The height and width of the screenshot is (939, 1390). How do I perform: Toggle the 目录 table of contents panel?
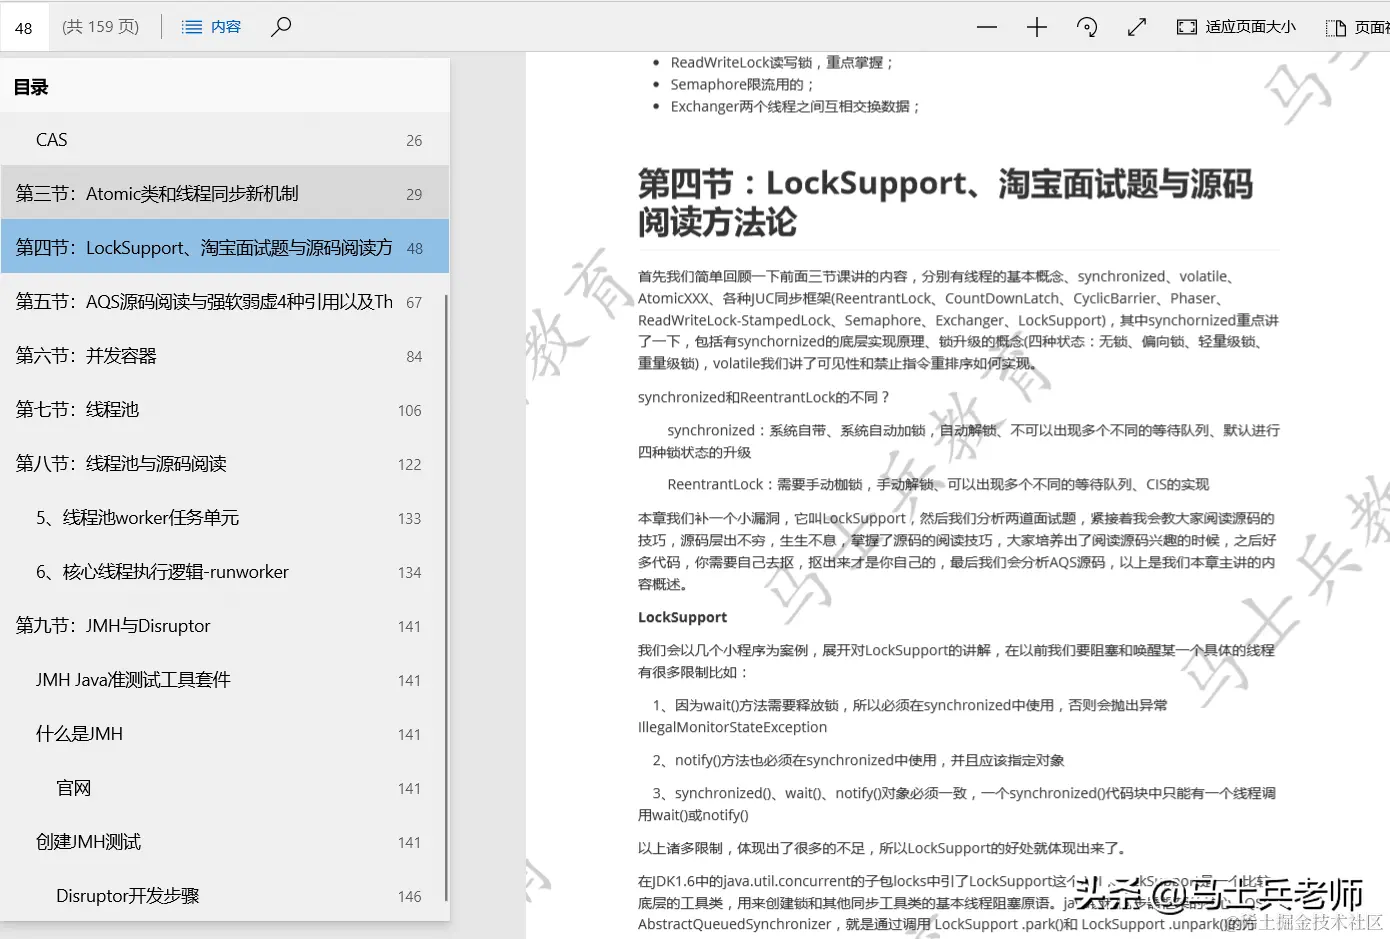pyautogui.click(x=29, y=87)
